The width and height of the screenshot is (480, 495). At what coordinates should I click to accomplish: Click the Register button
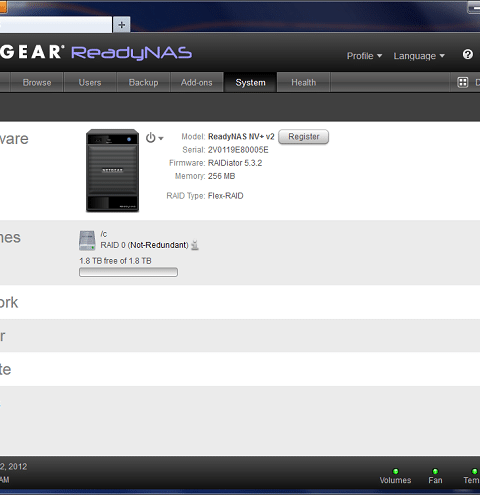[304, 137]
